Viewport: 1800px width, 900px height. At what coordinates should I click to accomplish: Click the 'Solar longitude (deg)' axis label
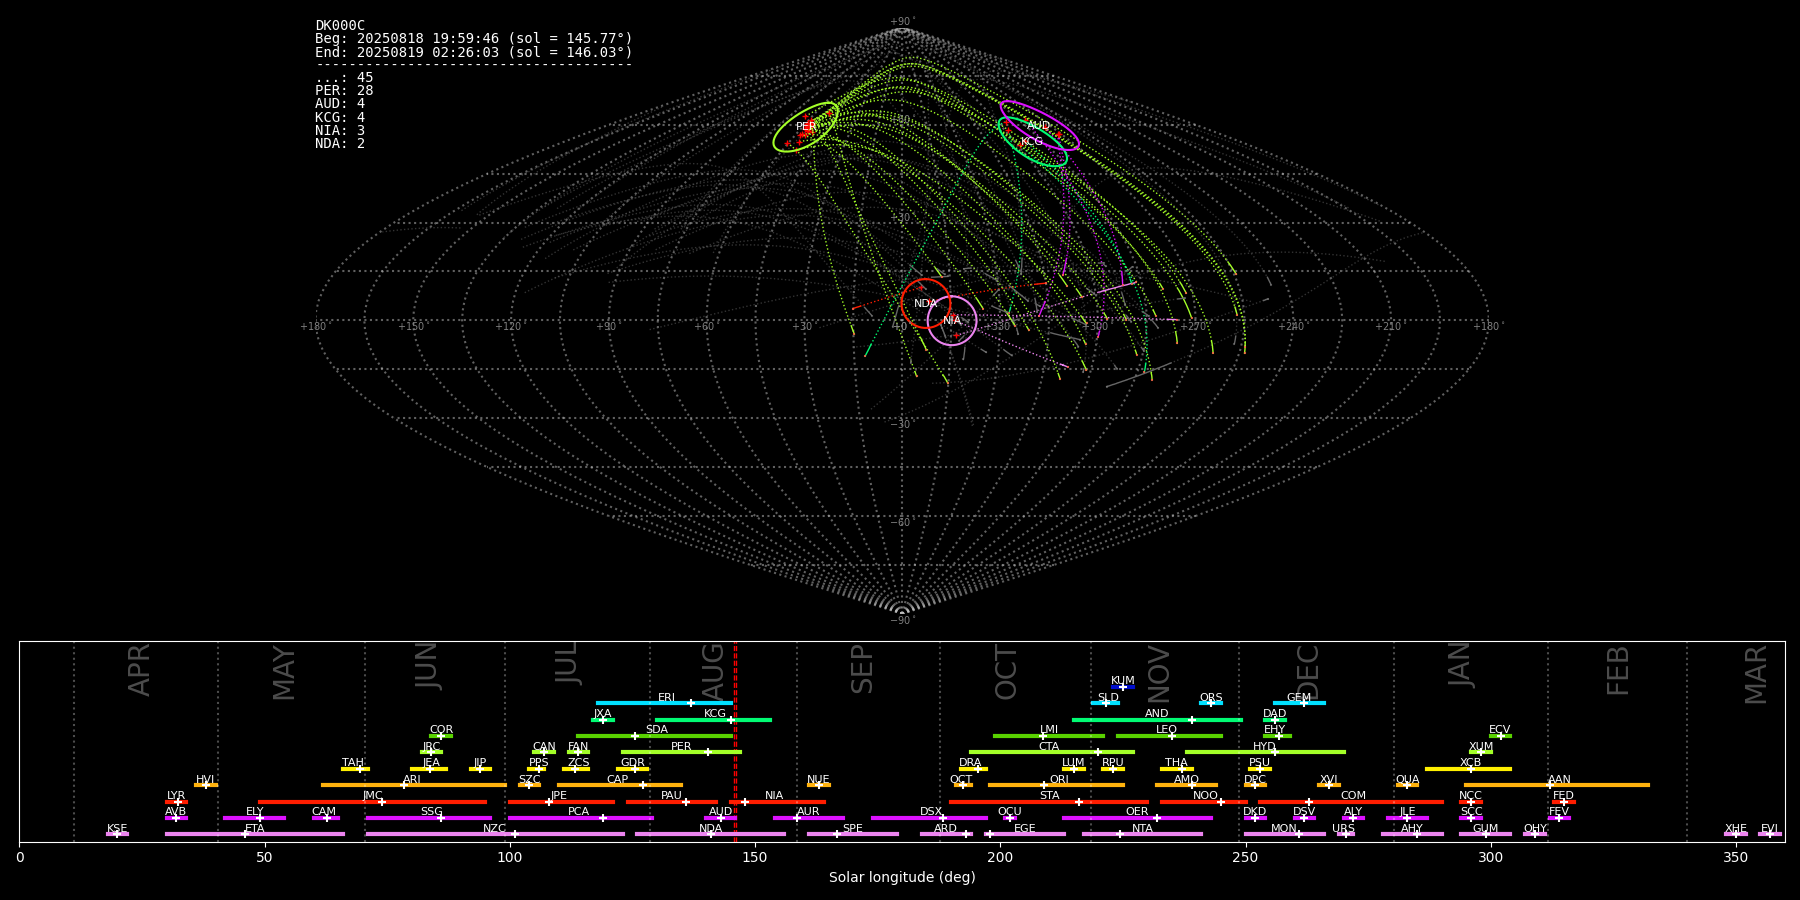[x=902, y=877]
